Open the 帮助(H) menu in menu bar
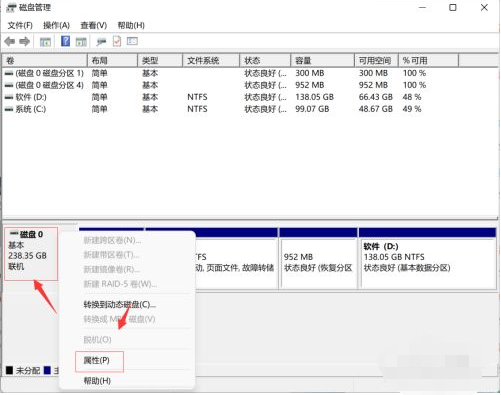501x395 pixels. [x=131, y=25]
